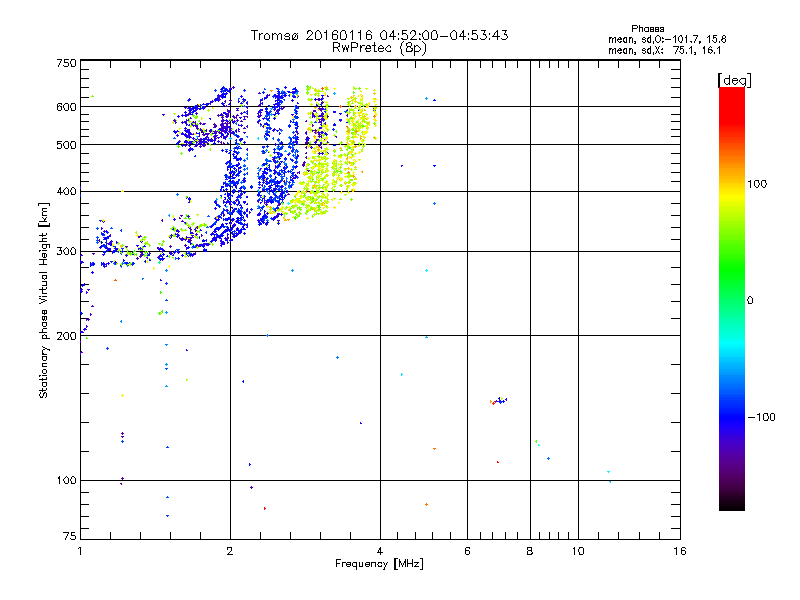This screenshot has width=800, height=600.
Task: Click x-axis tick label '1'
Action: pyautogui.click(x=80, y=551)
